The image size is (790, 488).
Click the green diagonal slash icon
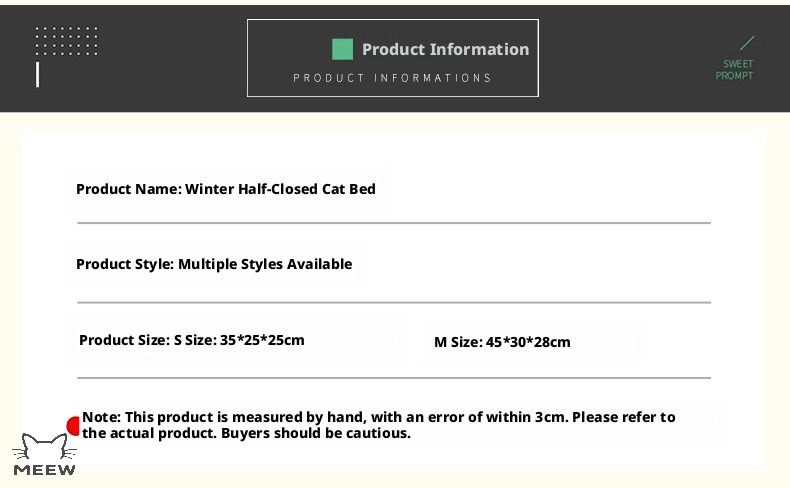pyautogui.click(x=747, y=43)
